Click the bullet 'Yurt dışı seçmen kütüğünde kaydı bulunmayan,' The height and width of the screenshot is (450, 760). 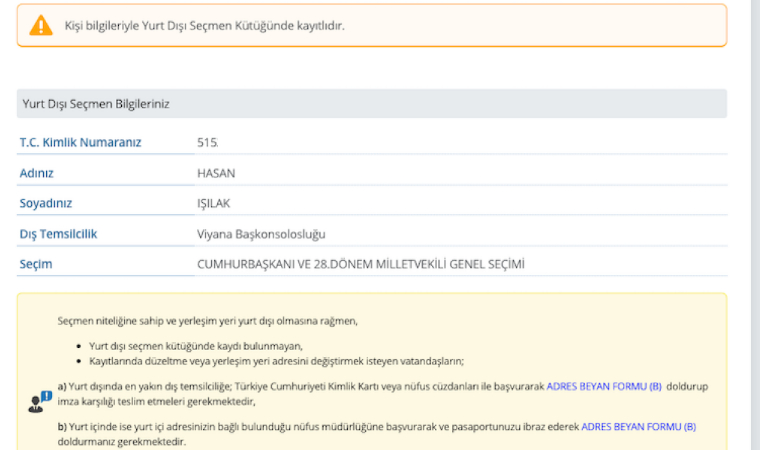point(196,346)
